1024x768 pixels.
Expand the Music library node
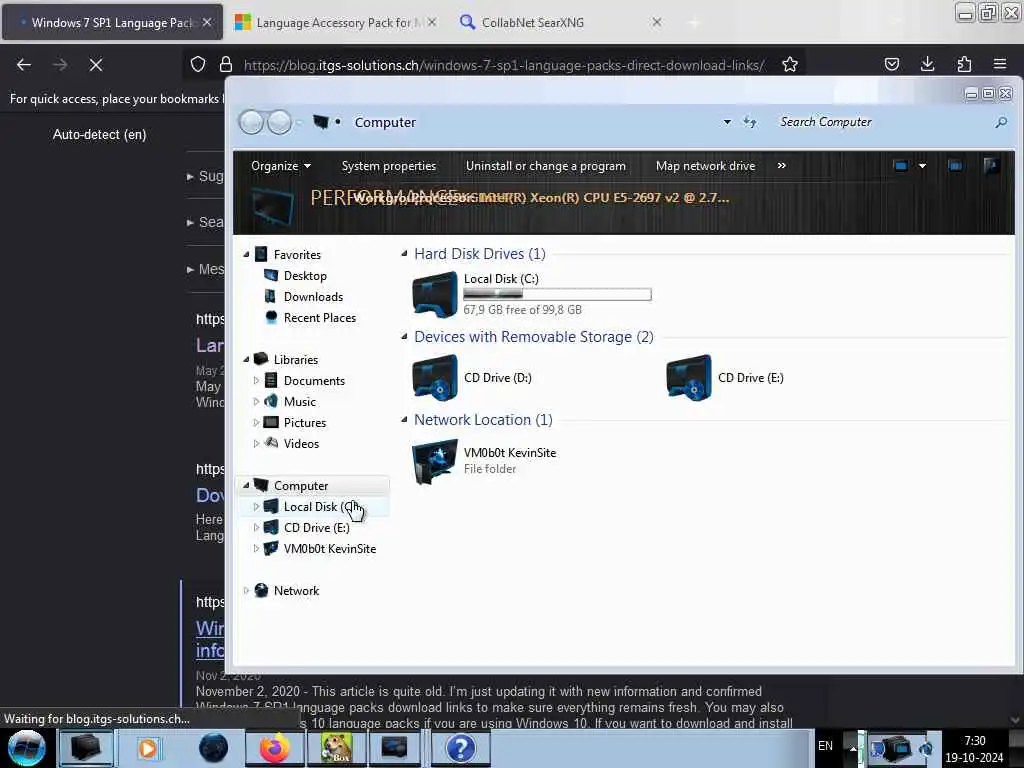pyautogui.click(x=256, y=401)
